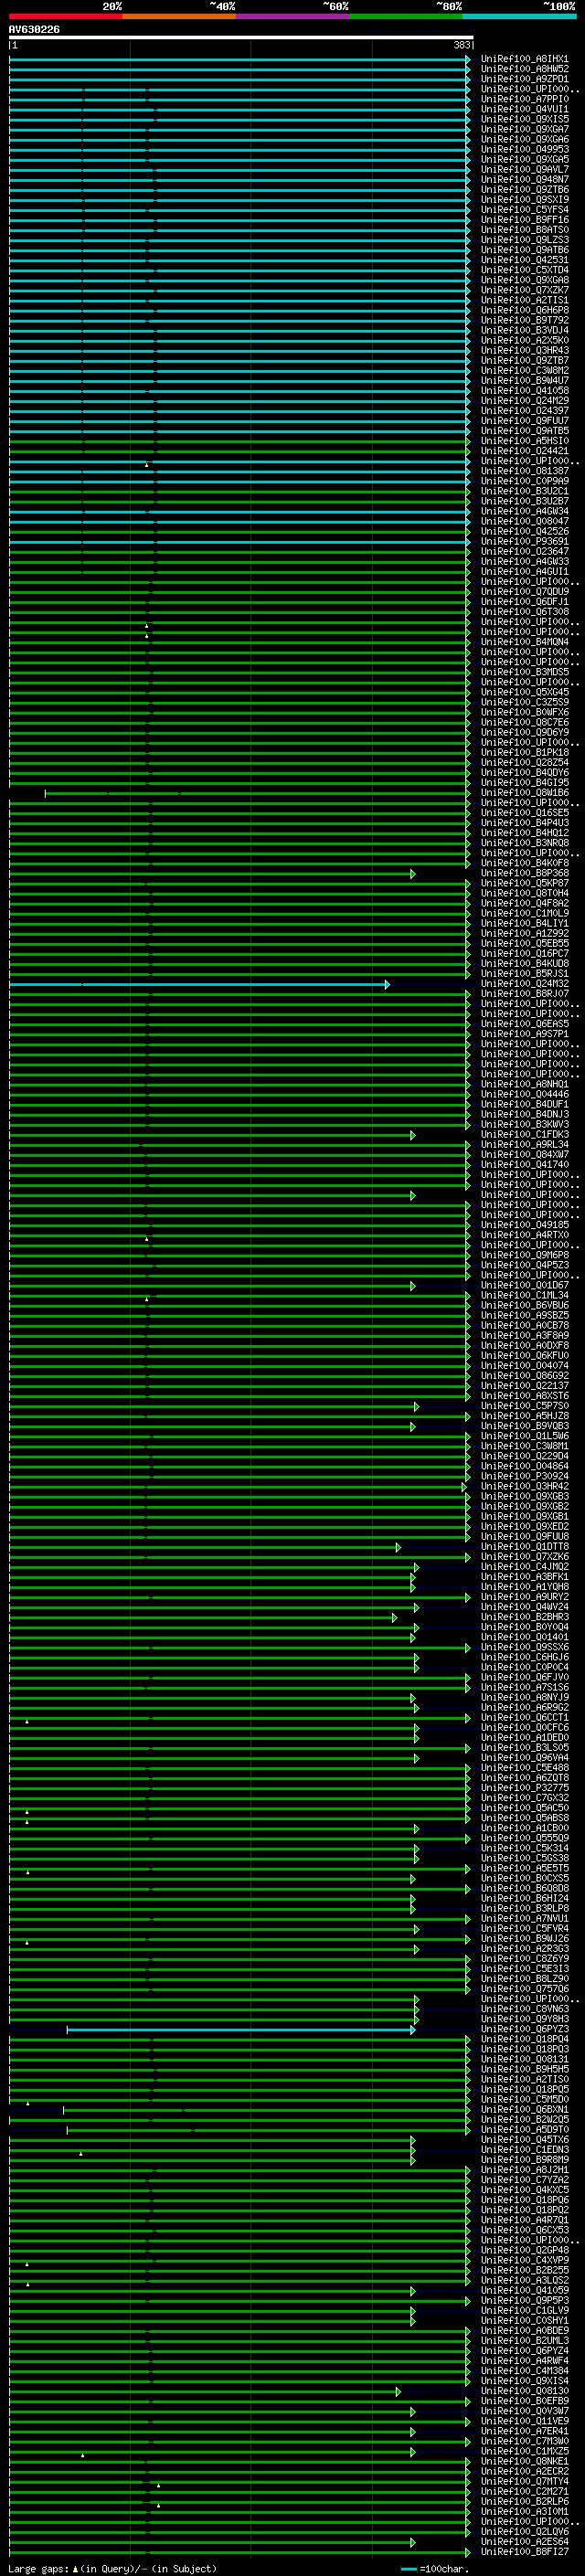Click the label UniRef100_Q7XZK7
This screenshot has width=585, height=2576.
click(x=524, y=290)
